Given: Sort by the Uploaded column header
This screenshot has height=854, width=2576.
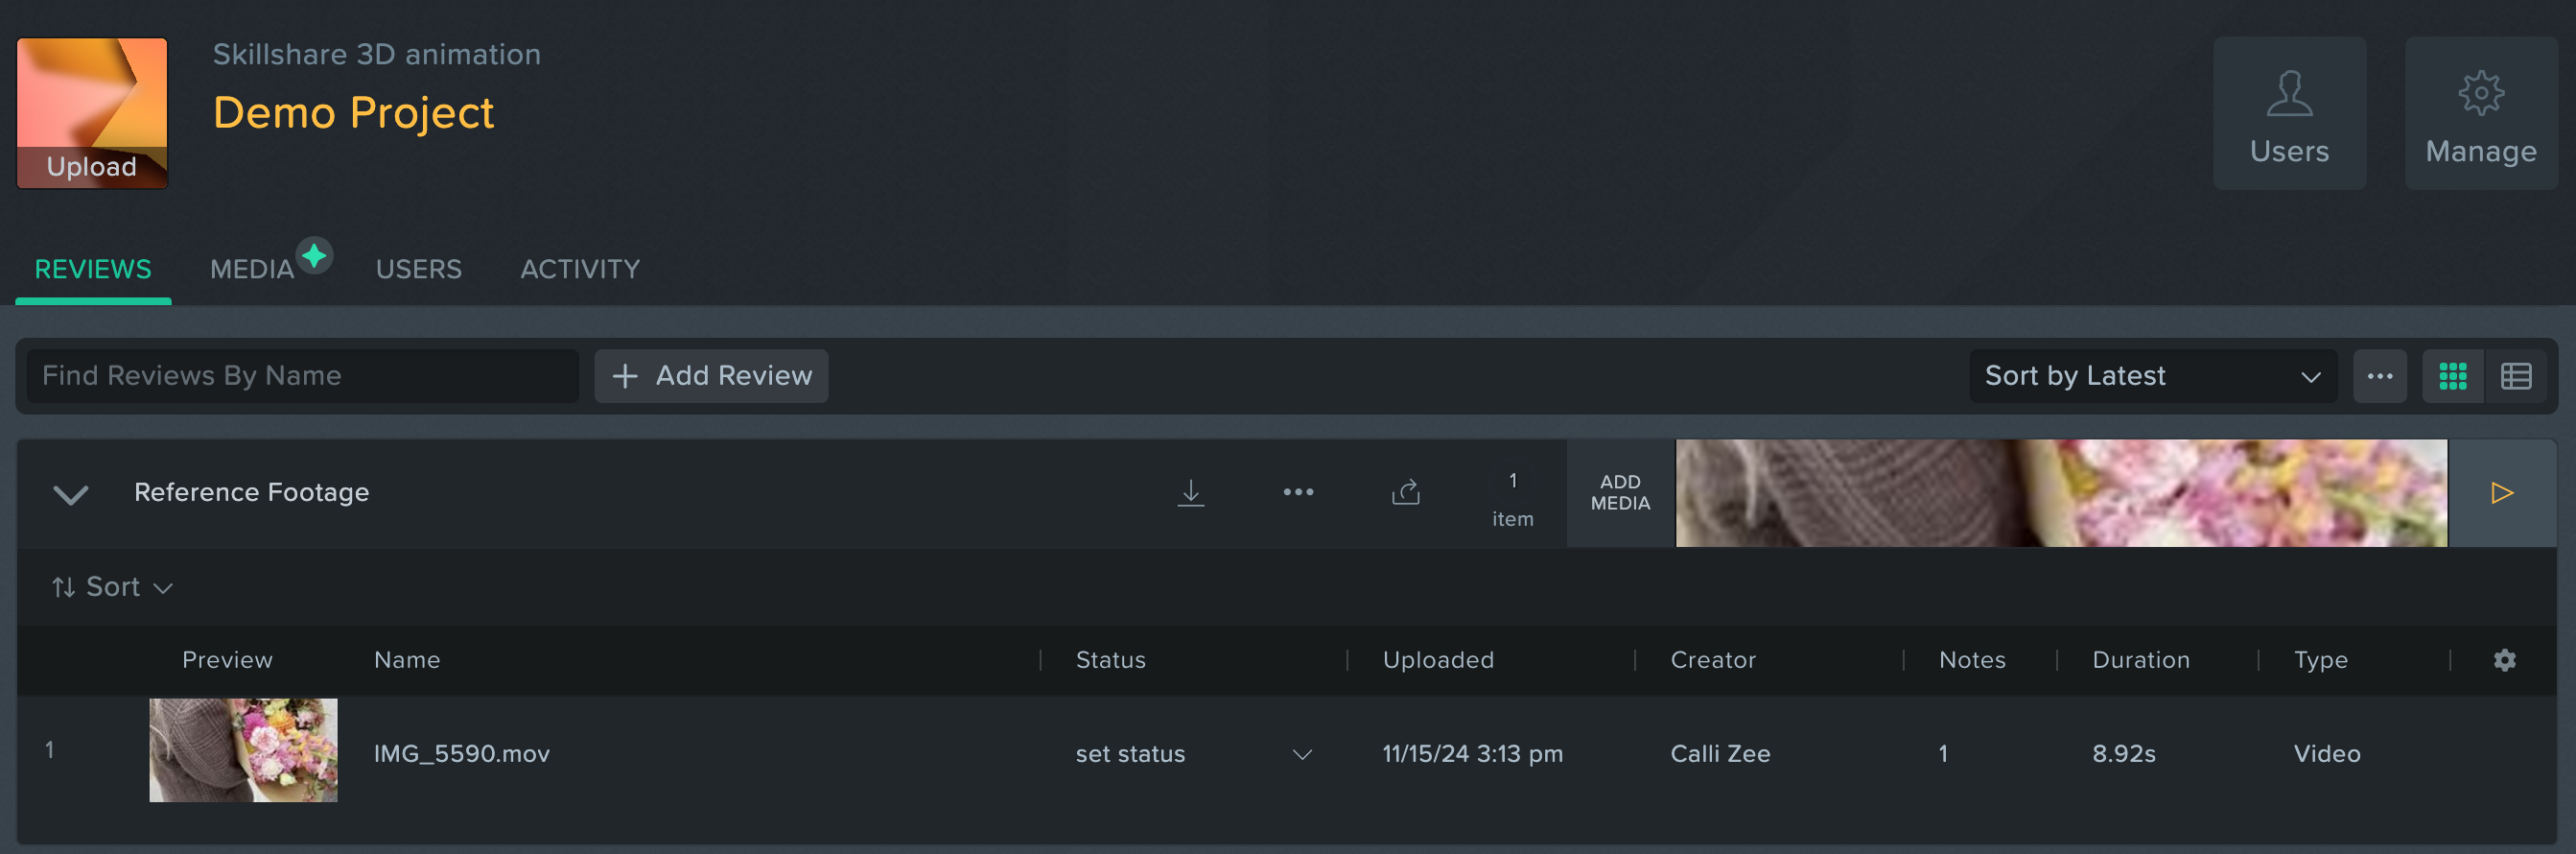Looking at the screenshot, I should click(x=1438, y=660).
